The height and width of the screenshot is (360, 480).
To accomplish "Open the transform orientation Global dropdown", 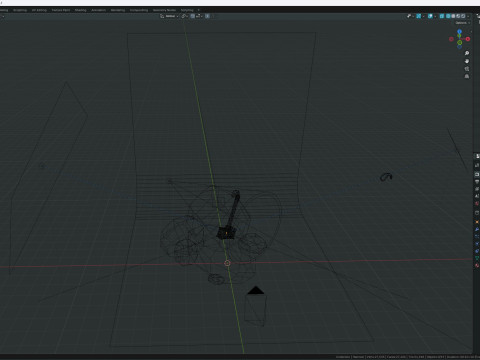I will coord(169,16).
